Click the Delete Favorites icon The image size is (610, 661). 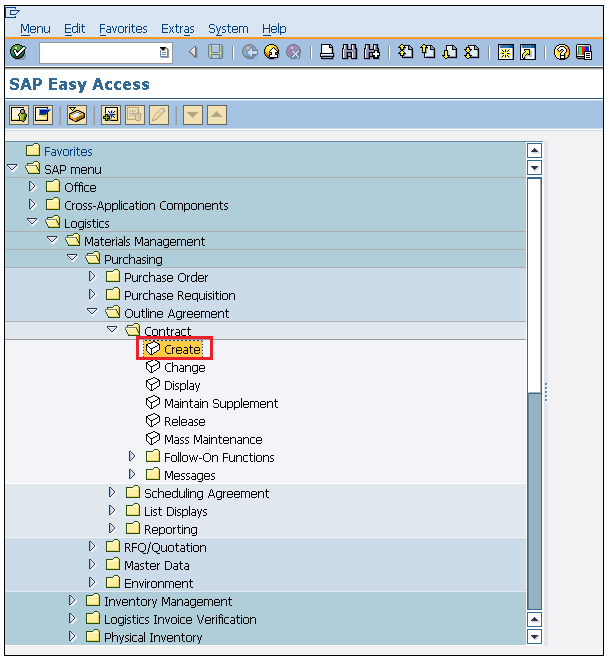pos(135,115)
